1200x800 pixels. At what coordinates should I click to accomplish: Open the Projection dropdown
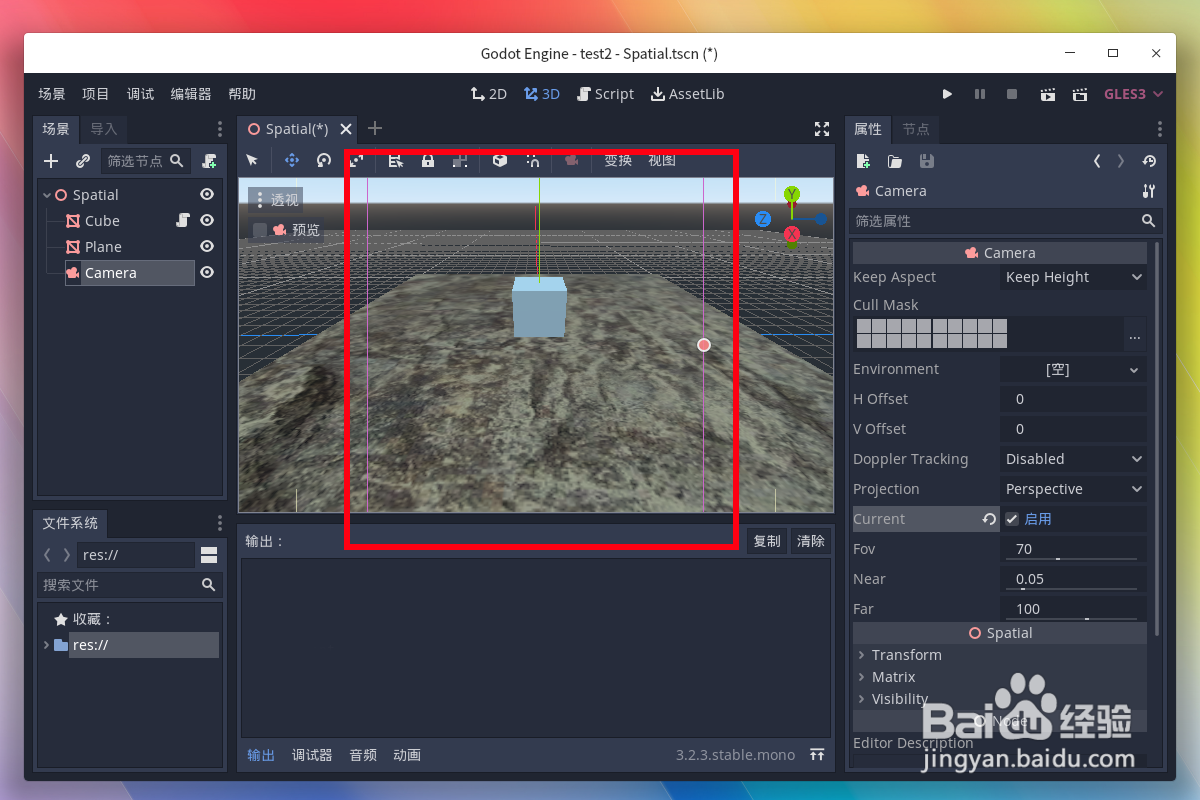1073,489
